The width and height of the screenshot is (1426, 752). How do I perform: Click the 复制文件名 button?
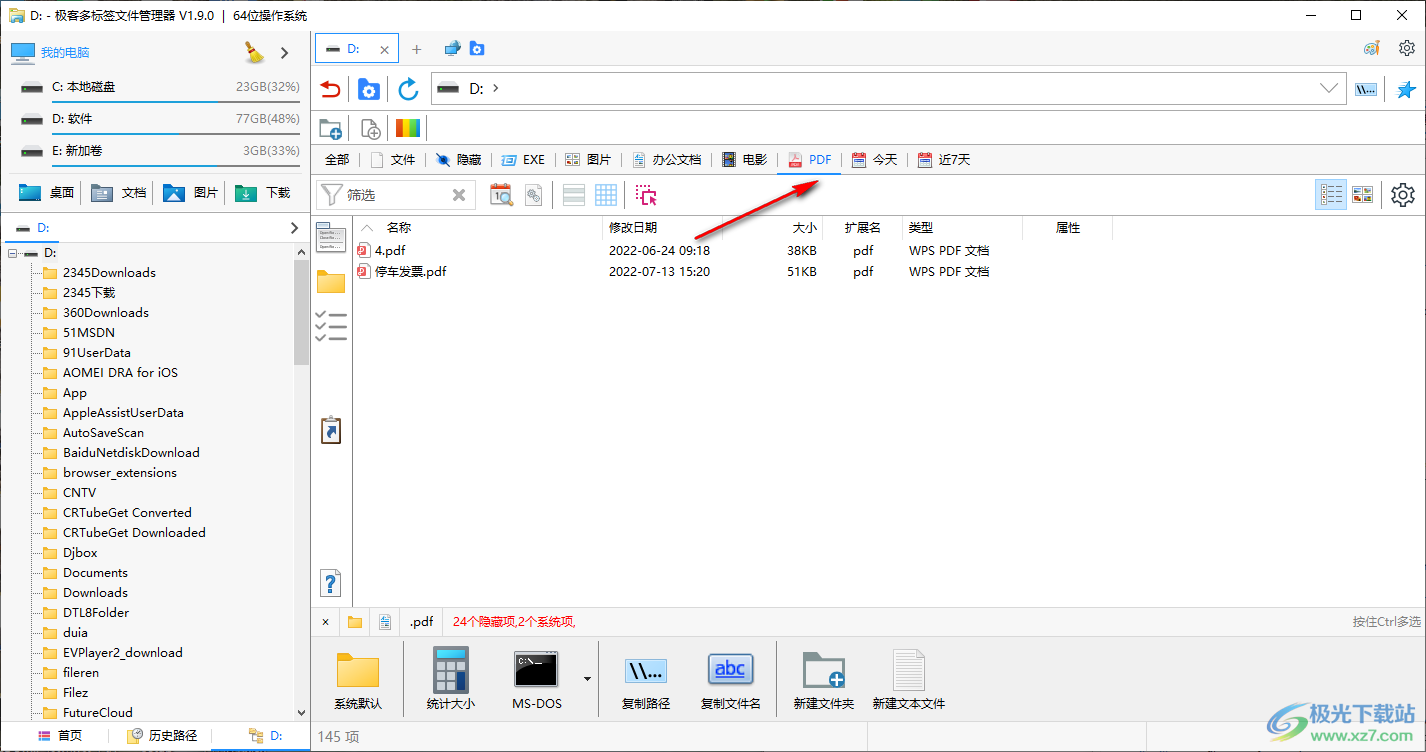(x=730, y=679)
